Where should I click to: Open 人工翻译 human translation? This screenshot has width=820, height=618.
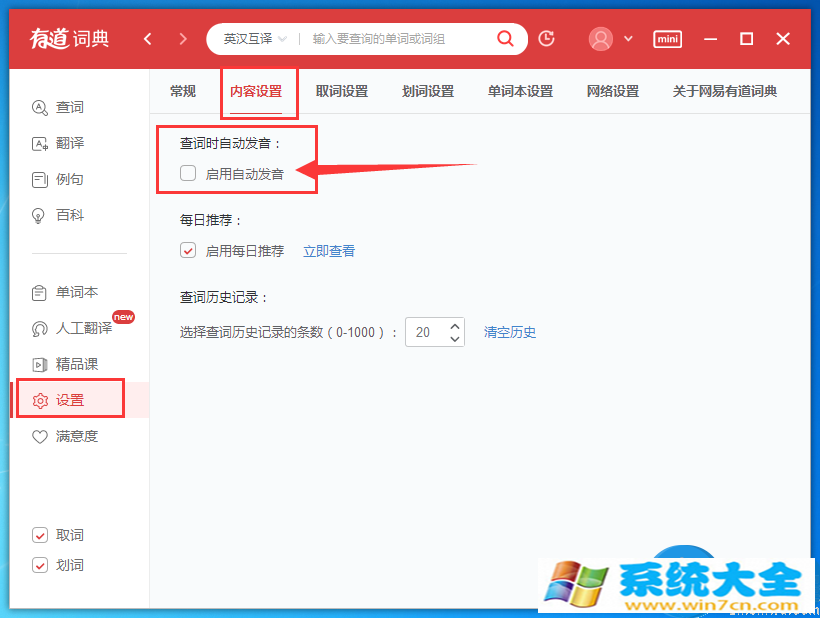coord(82,328)
